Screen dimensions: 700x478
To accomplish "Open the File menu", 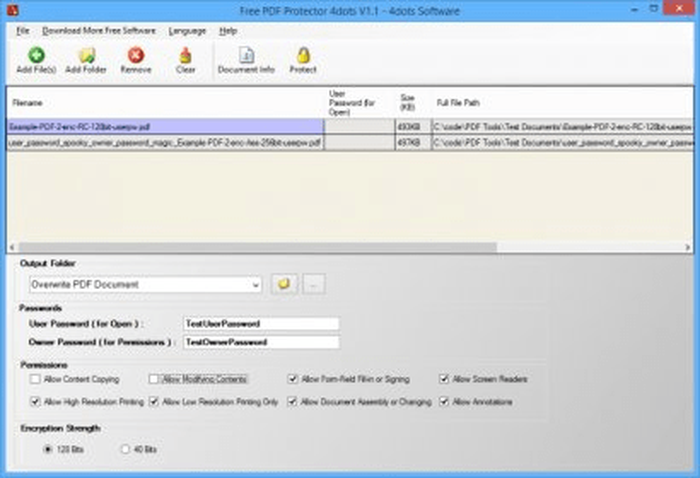I will (23, 31).
